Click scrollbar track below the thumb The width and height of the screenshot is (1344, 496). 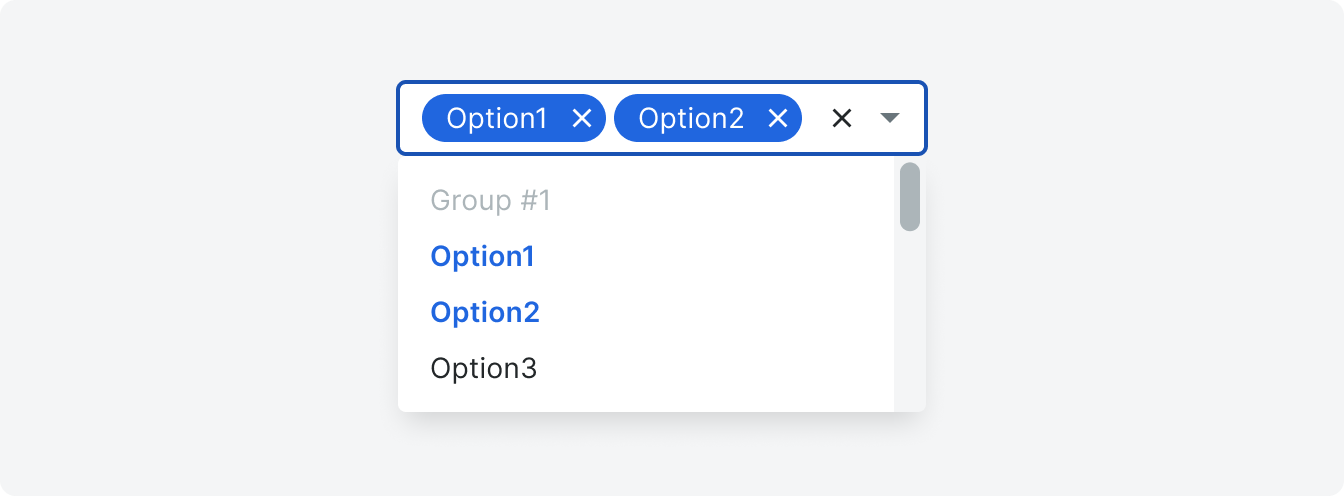910,320
